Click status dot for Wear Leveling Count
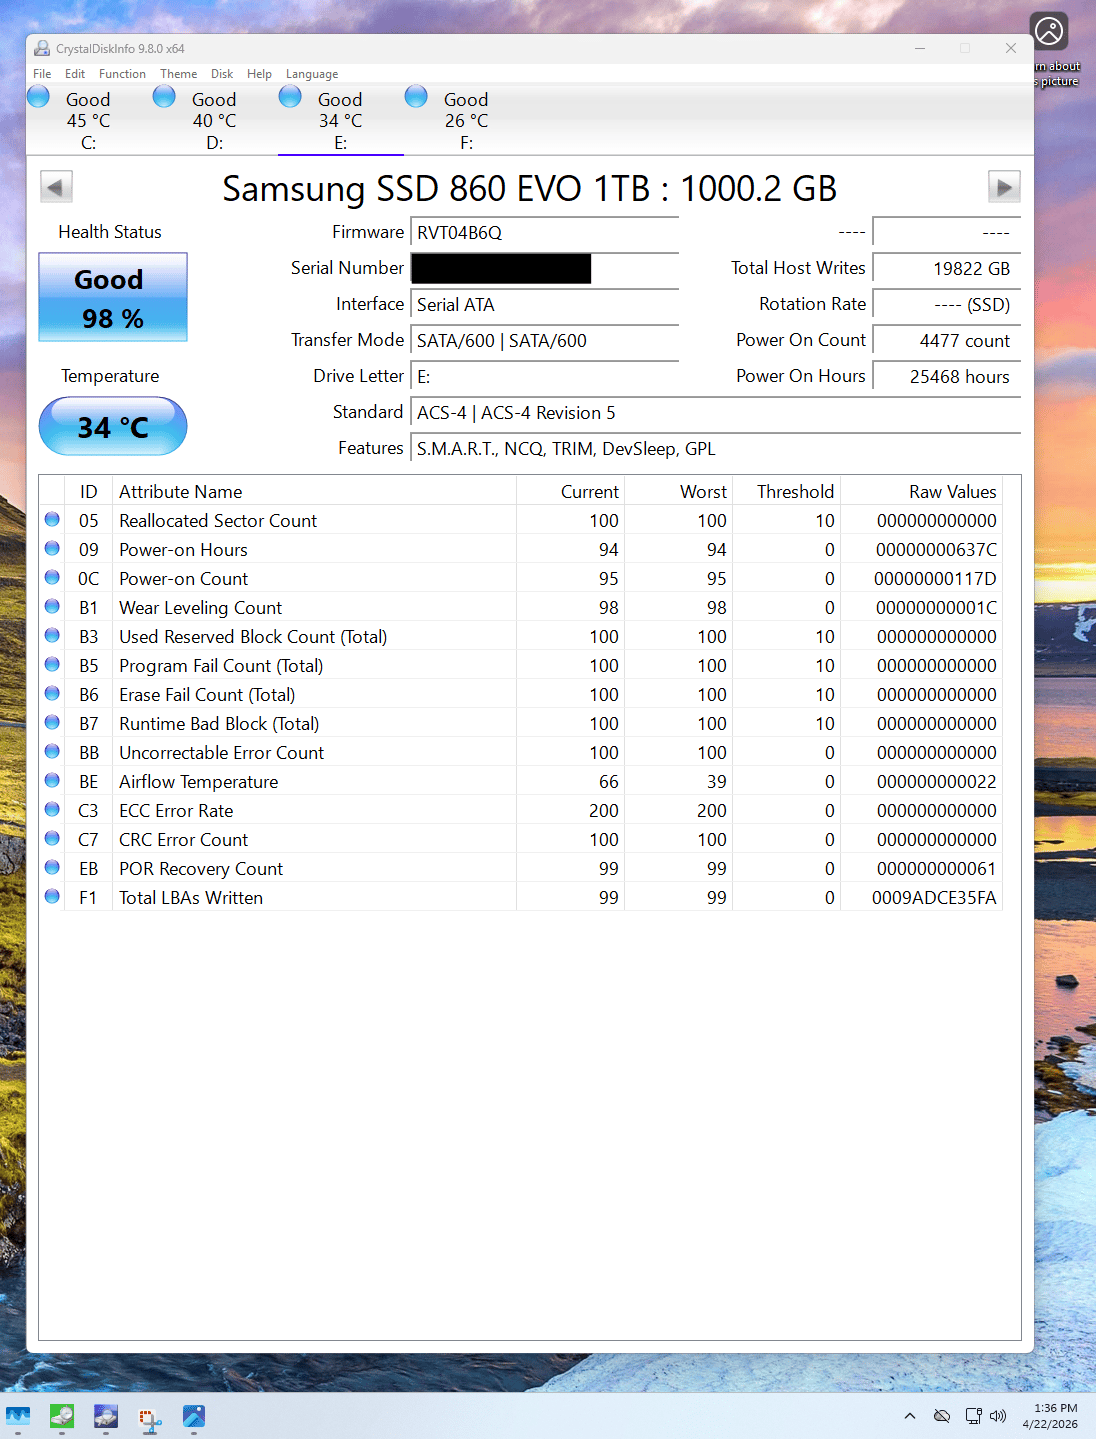 pyautogui.click(x=52, y=606)
